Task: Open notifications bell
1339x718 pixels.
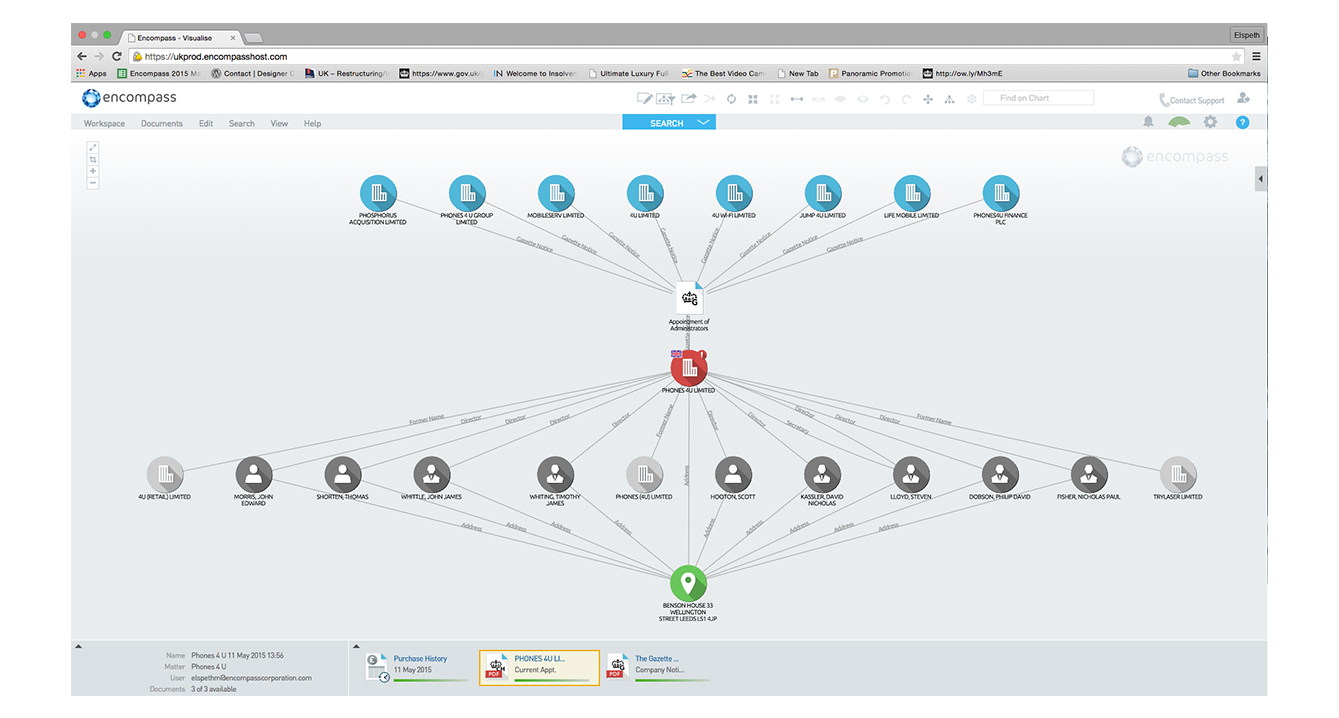Action: [1148, 122]
